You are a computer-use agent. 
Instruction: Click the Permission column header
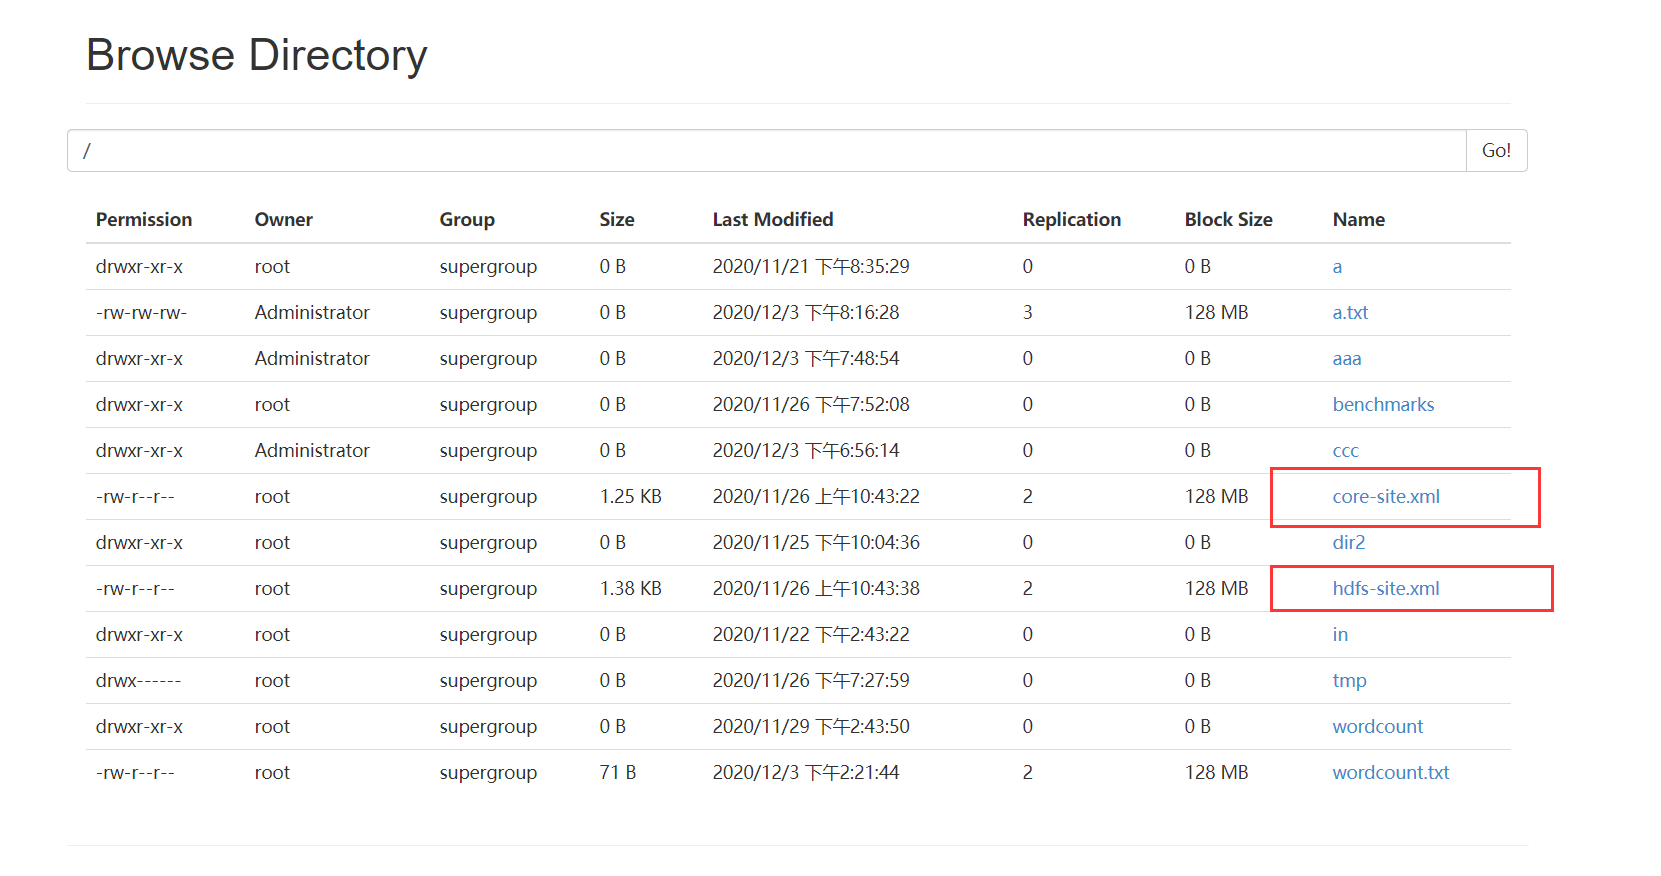click(x=144, y=220)
